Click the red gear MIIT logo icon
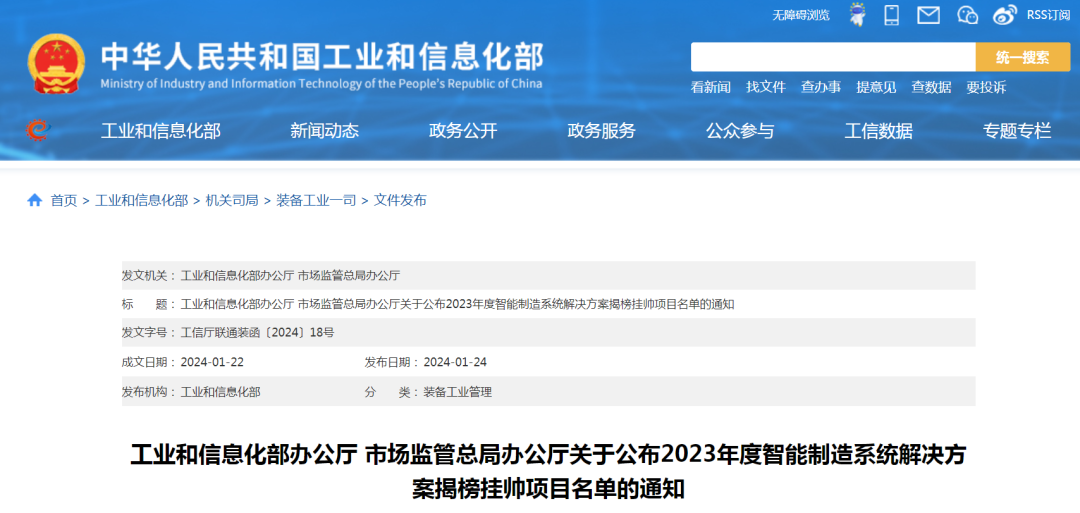The width and height of the screenshot is (1080, 513). [38, 129]
